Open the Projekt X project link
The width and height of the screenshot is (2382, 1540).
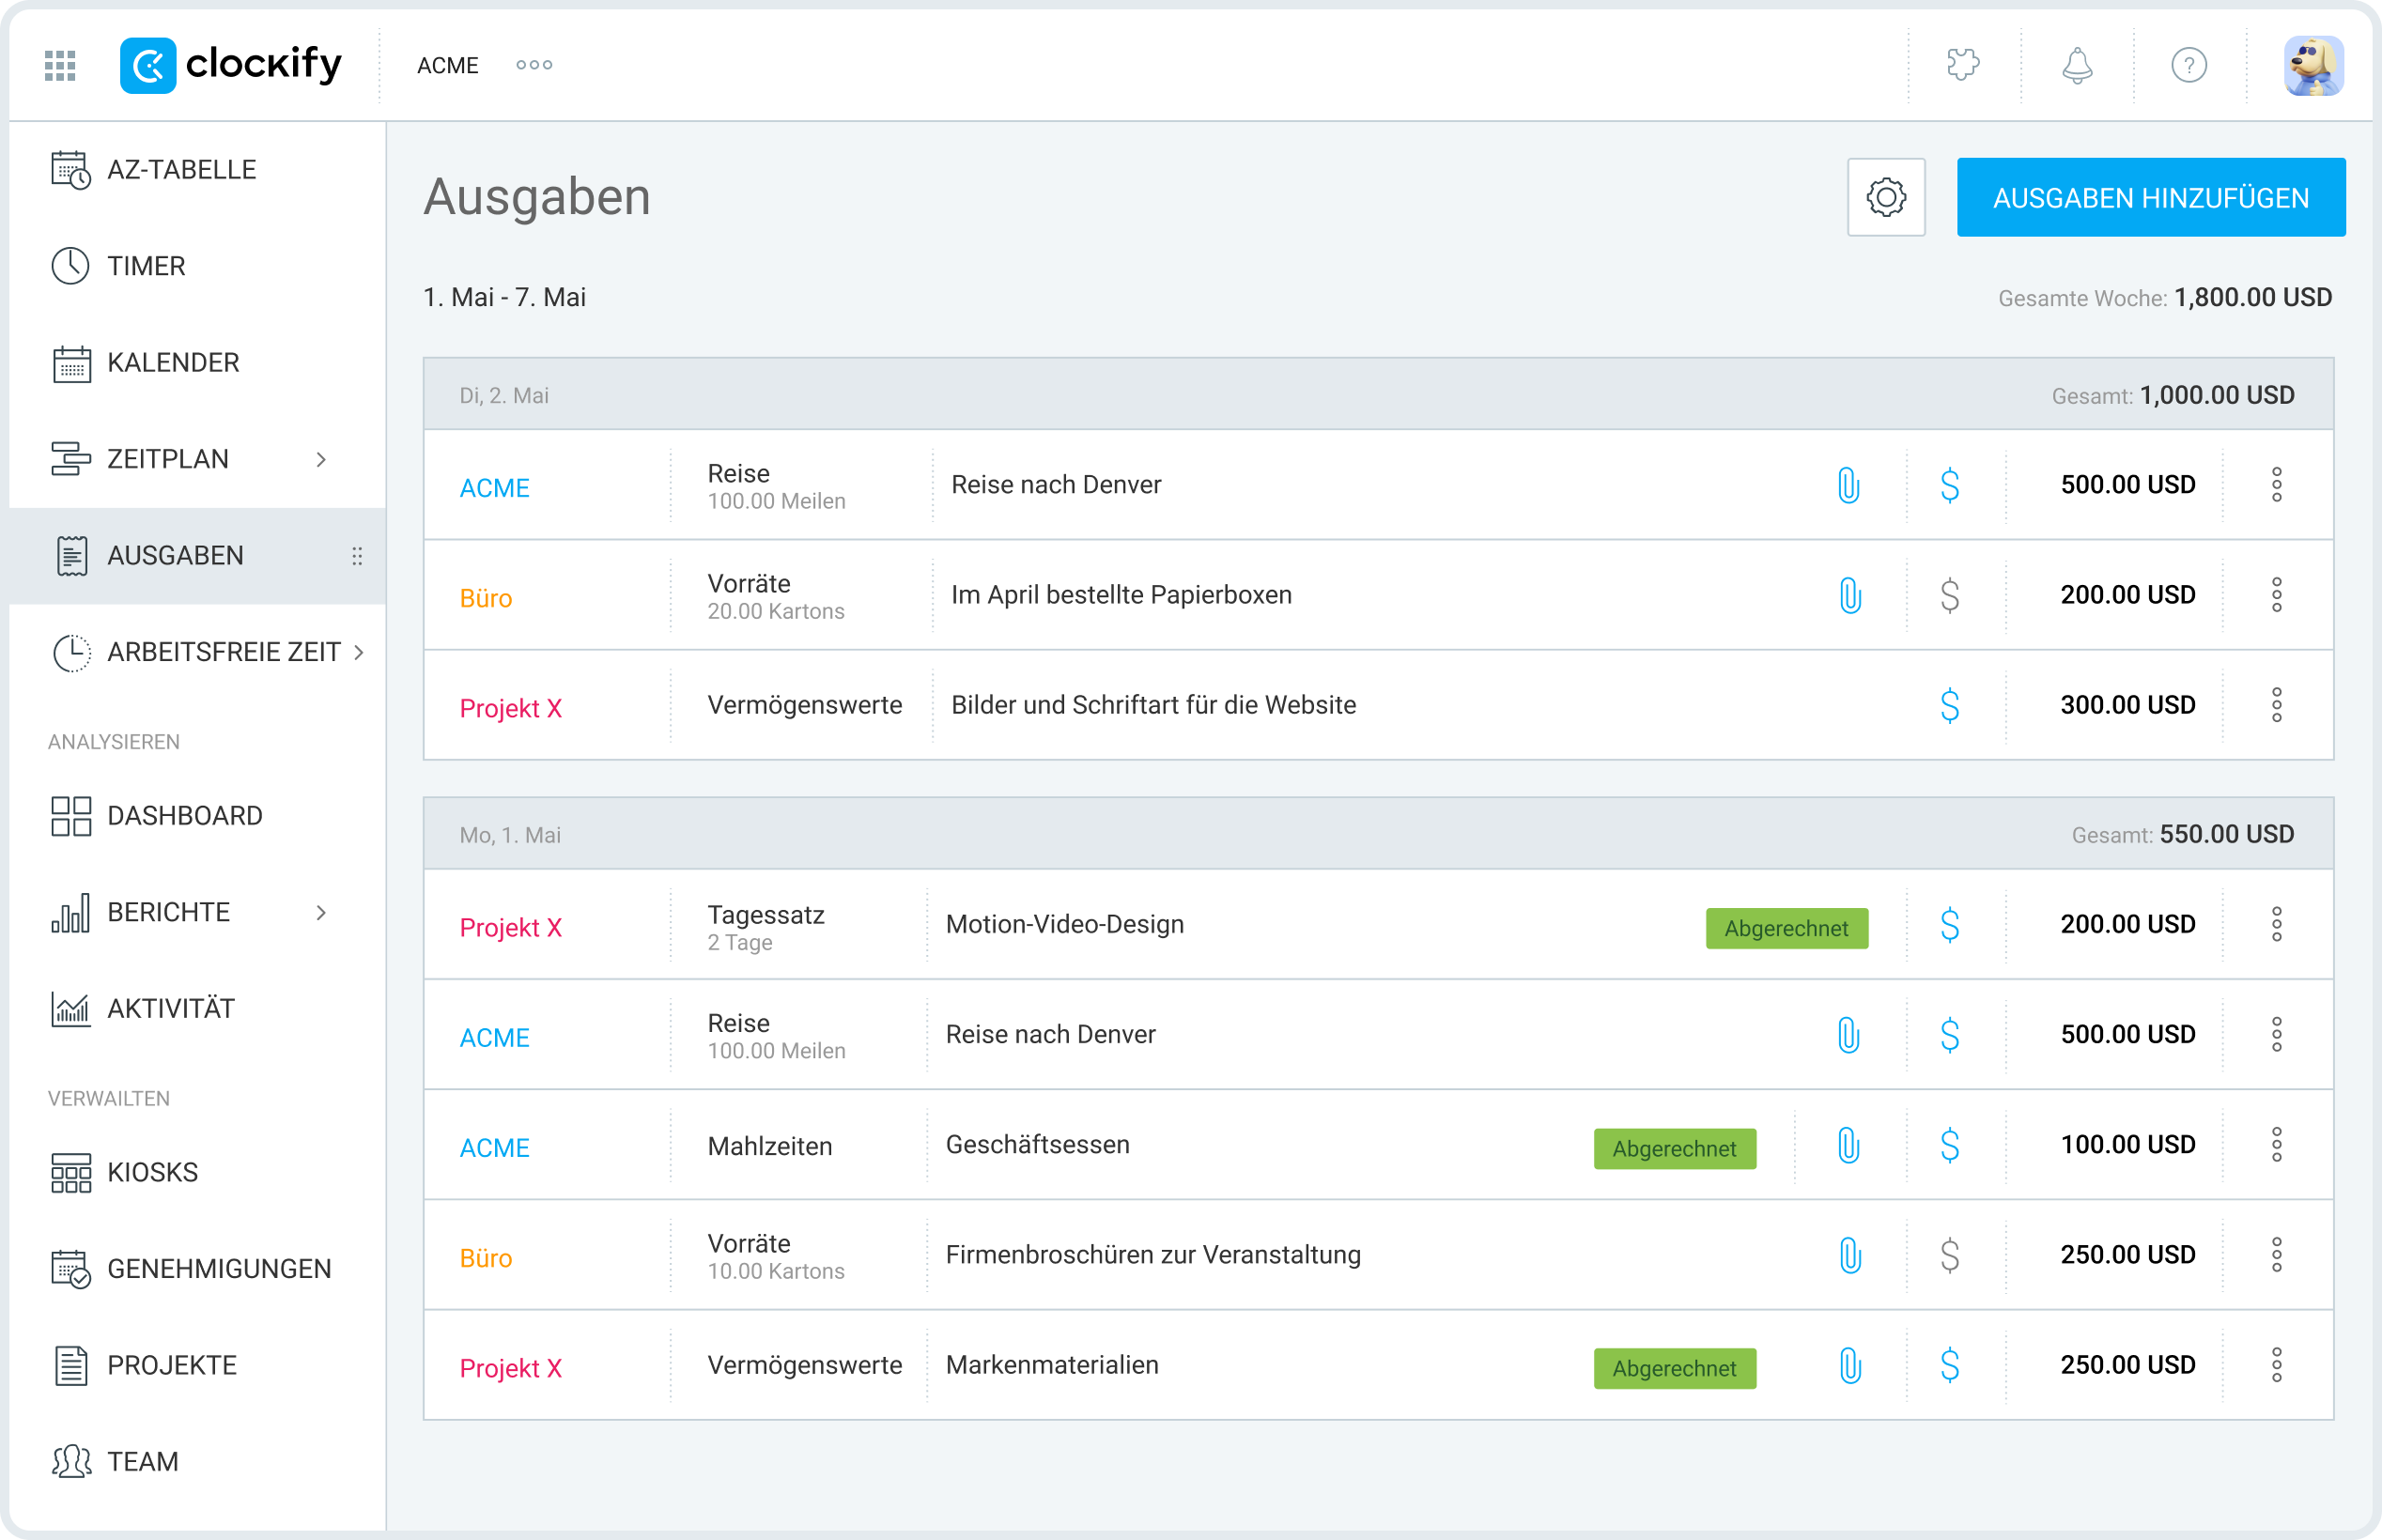[x=510, y=707]
